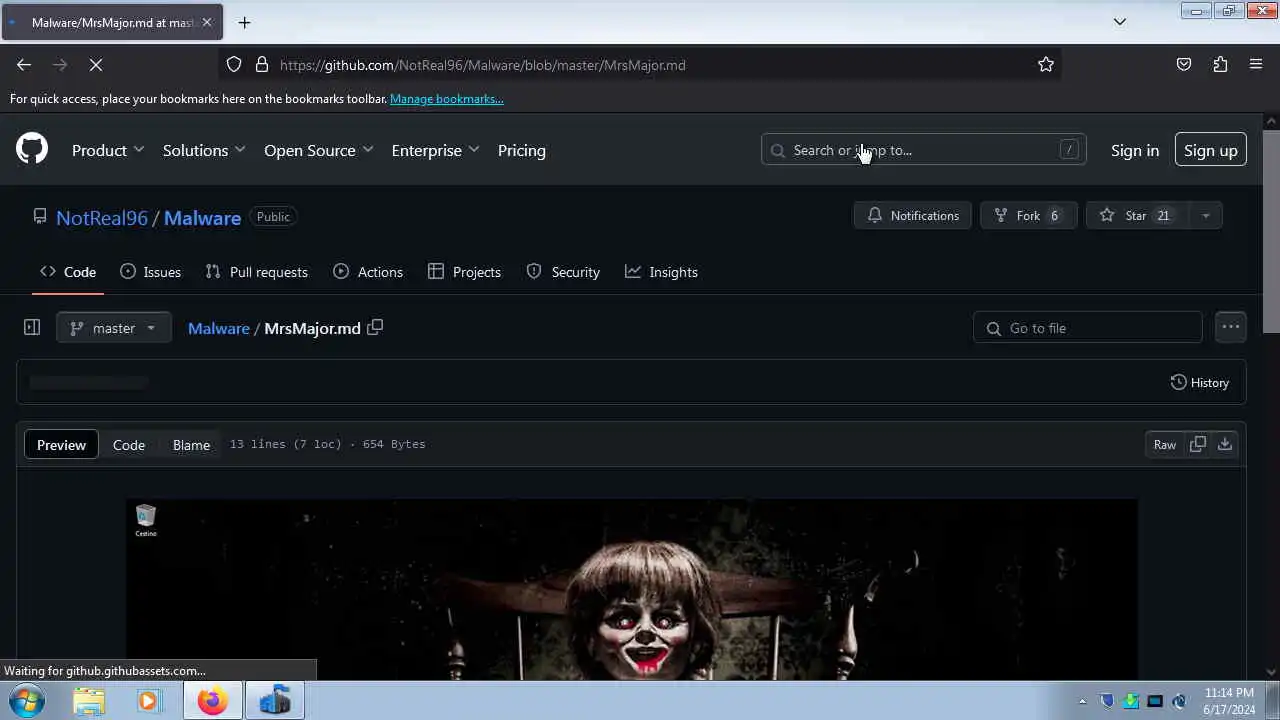Expand the Solutions menu
This screenshot has width=1280, height=720.
pos(204,150)
